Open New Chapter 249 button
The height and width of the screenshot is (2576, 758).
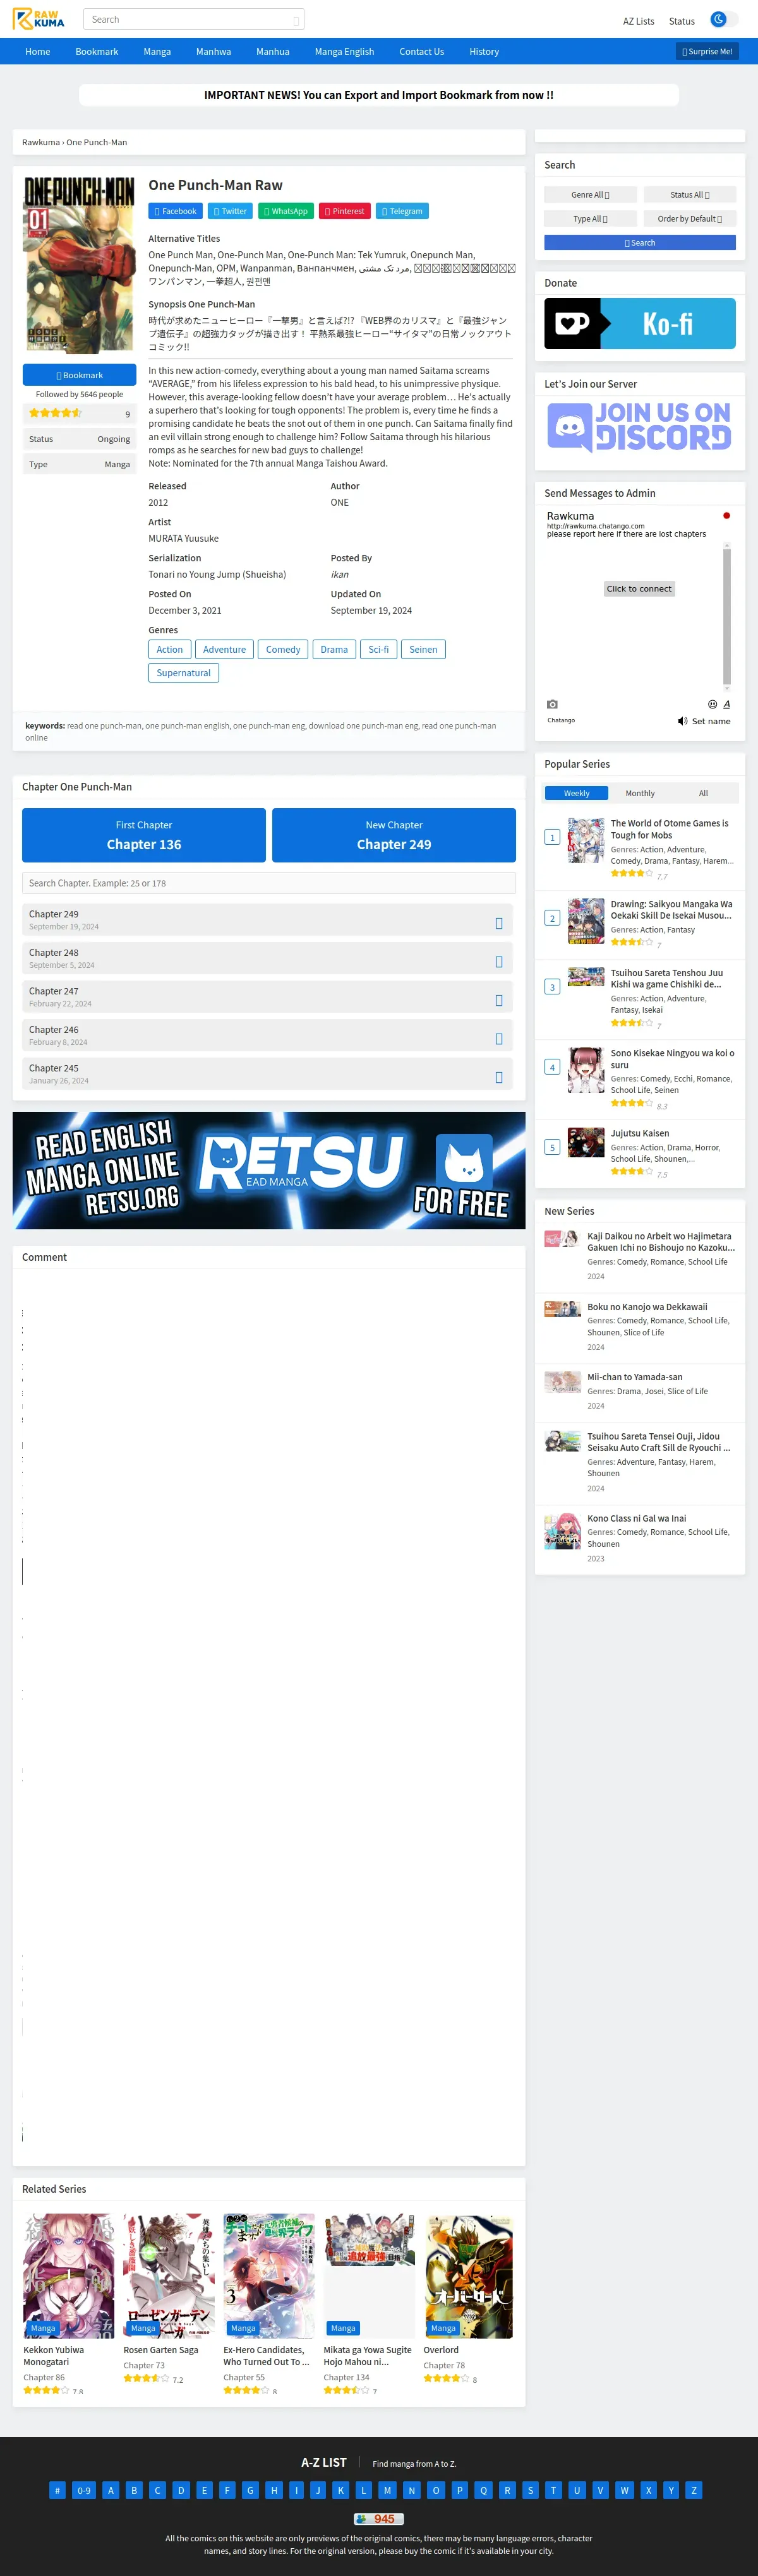coord(394,836)
